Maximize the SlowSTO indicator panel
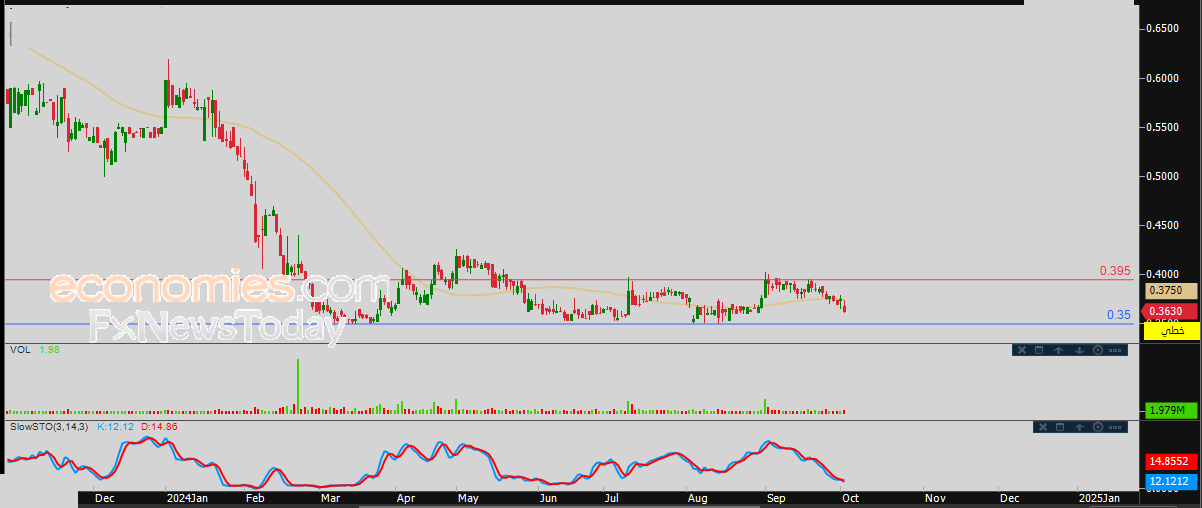 click(x=1060, y=427)
